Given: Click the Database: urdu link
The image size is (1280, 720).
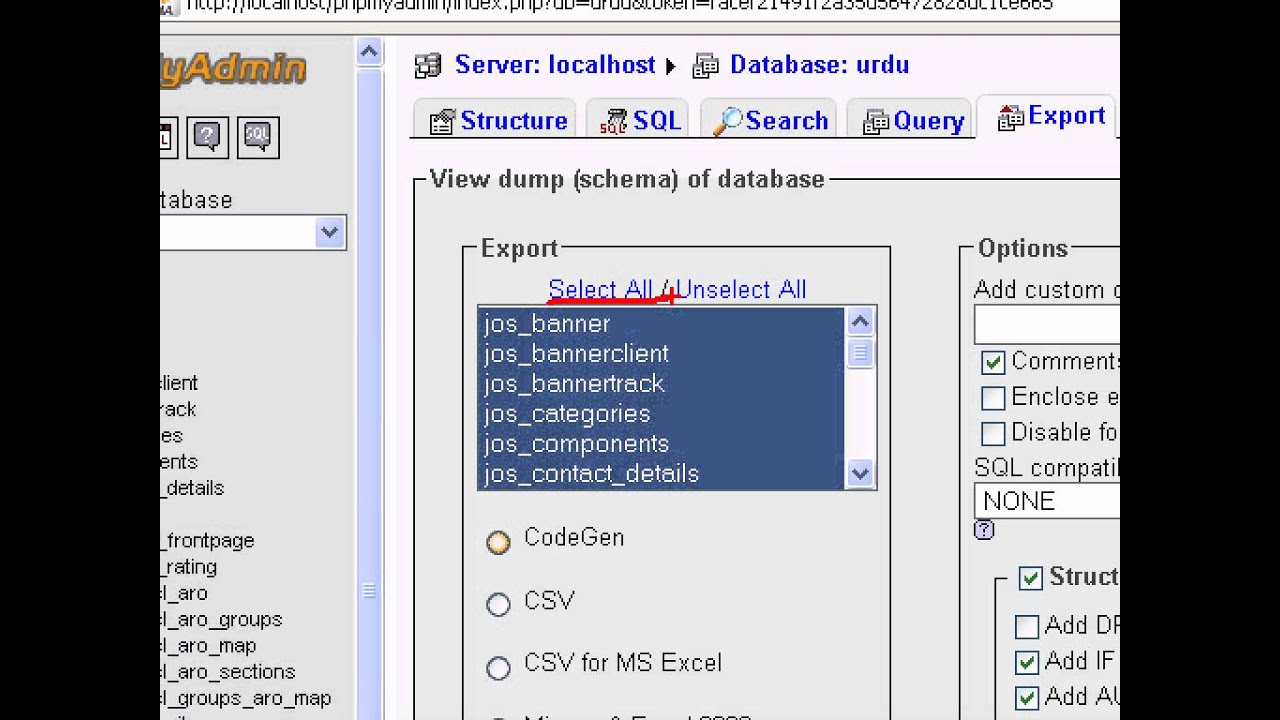Looking at the screenshot, I should point(819,65).
